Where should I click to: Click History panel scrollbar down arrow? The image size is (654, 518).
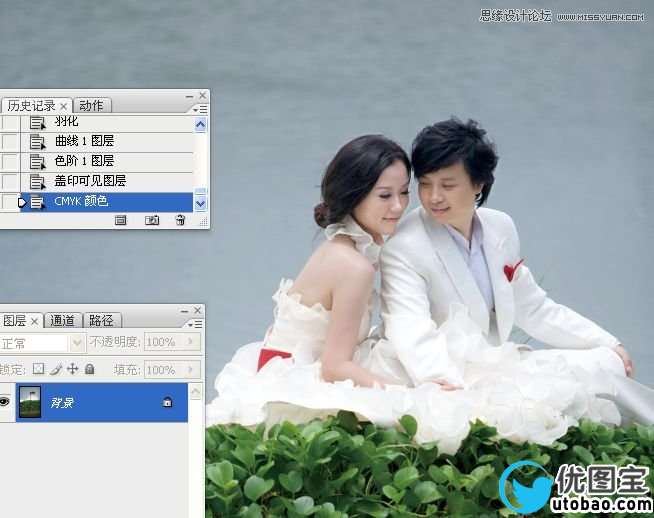tap(201, 204)
